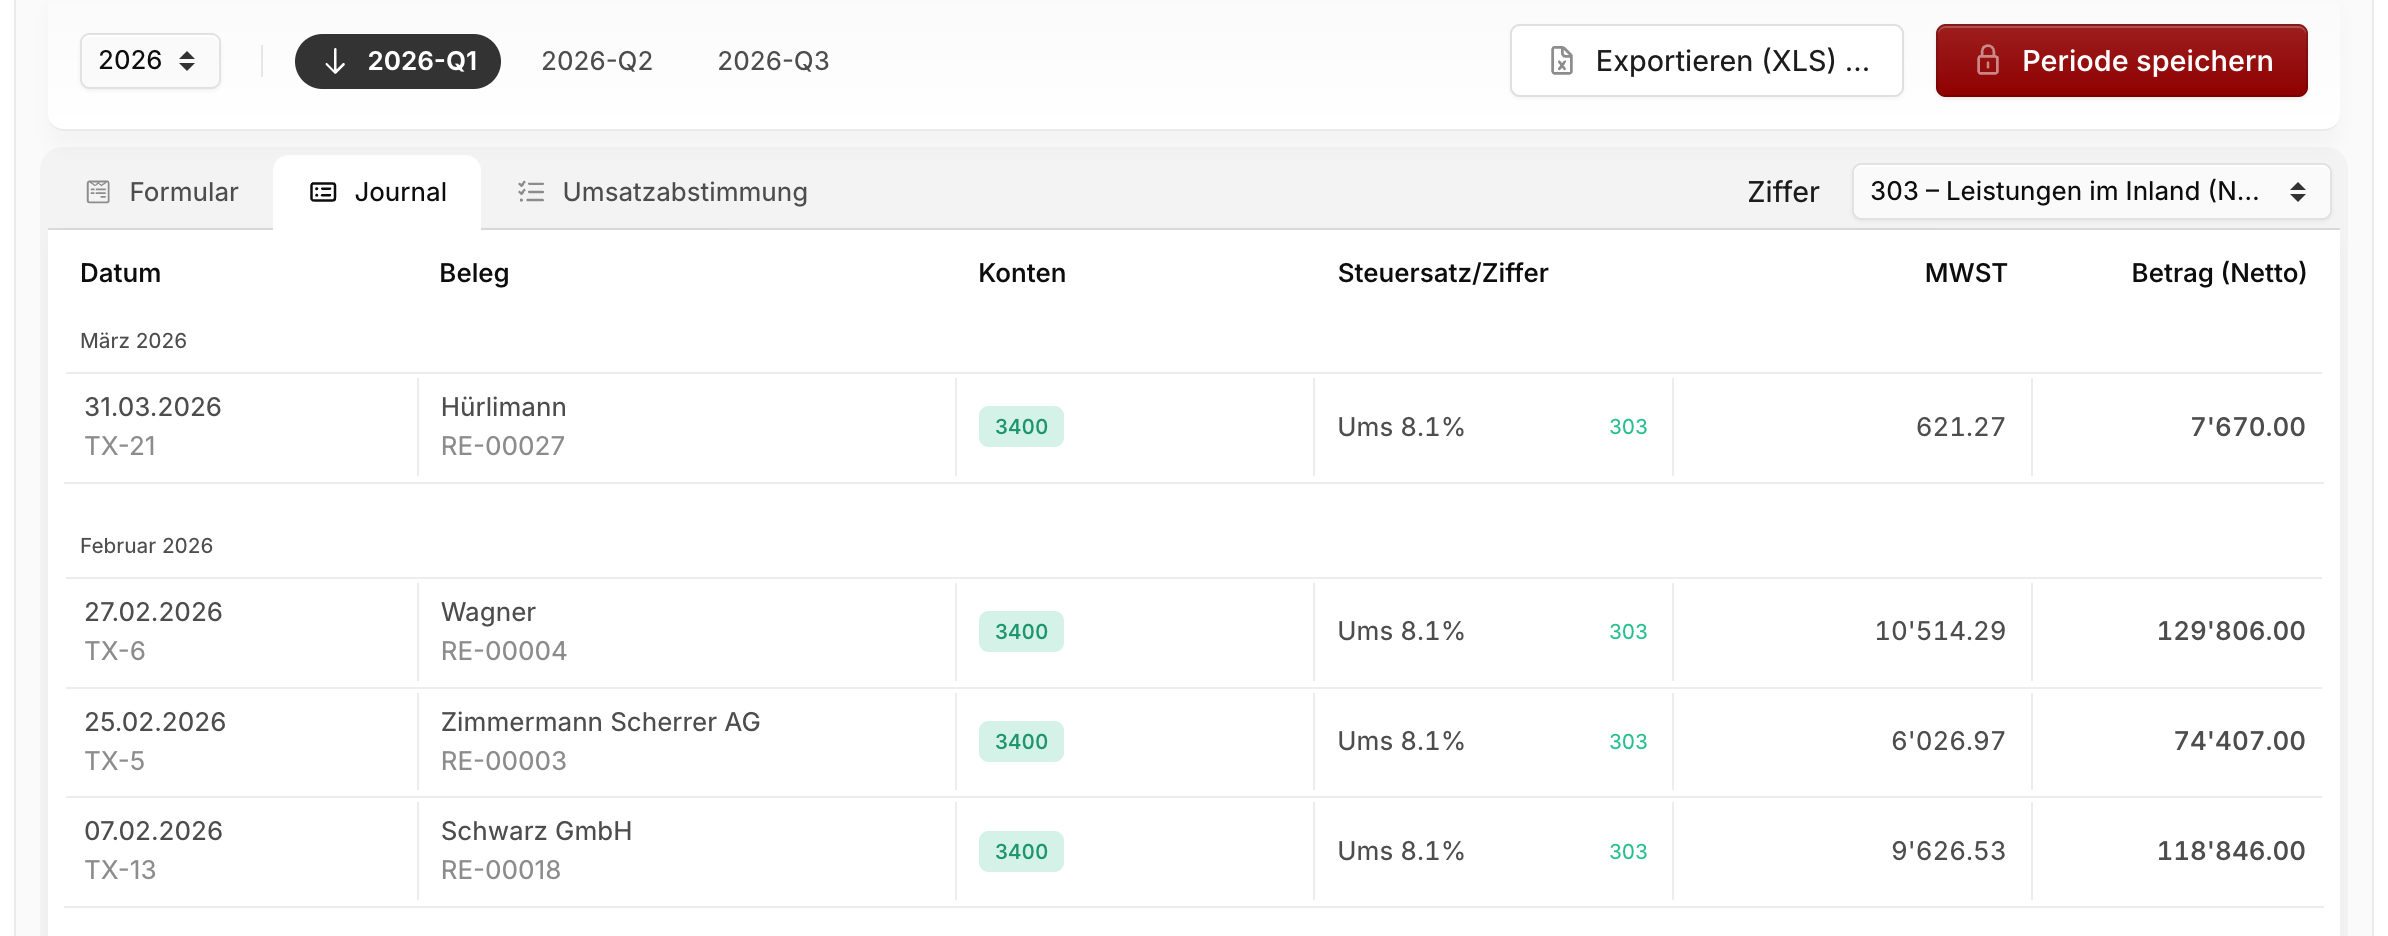Screen dimensions: 2388x936
Task: Click Periode speichern button
Action: 2121,61
